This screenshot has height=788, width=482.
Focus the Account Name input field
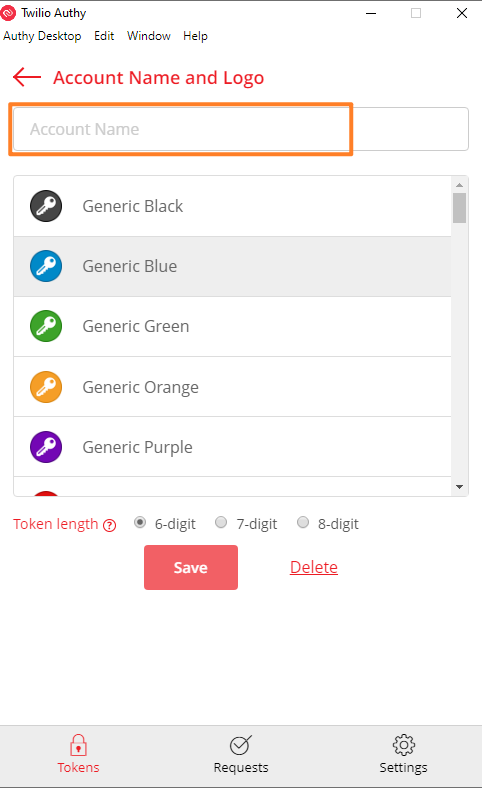[241, 129]
